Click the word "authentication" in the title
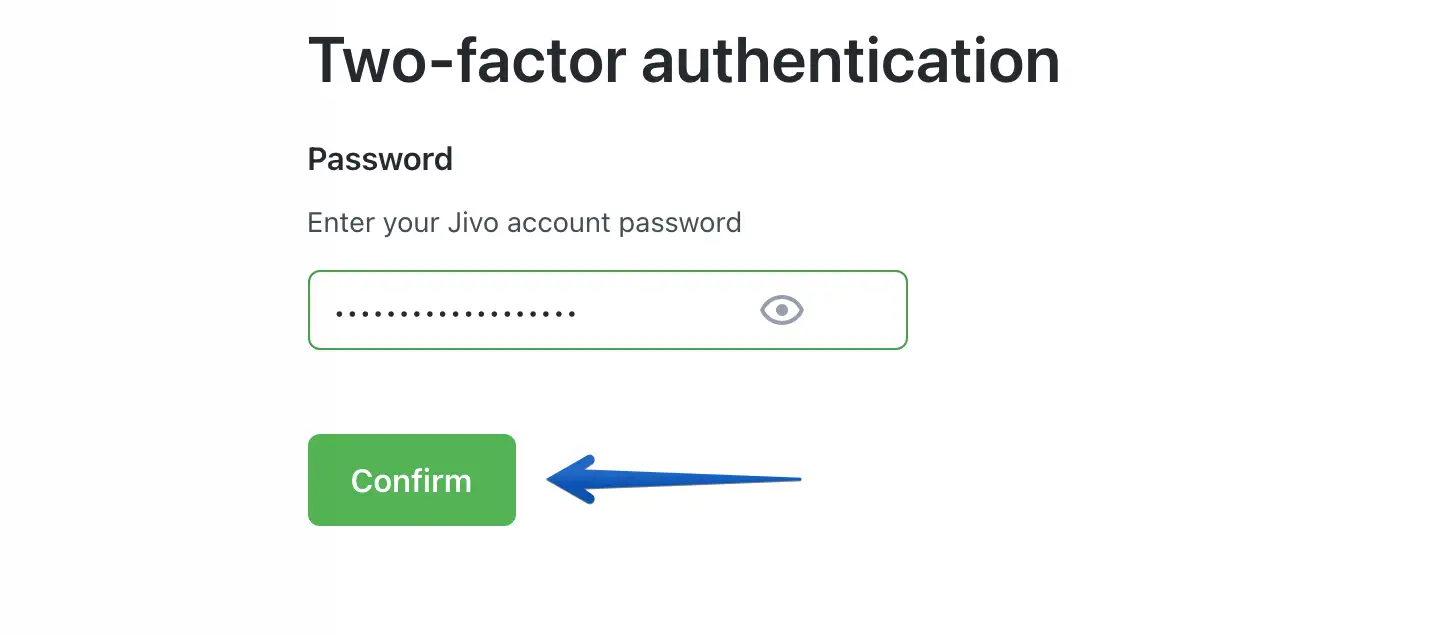This screenshot has height=636, width=1432. tap(850, 60)
